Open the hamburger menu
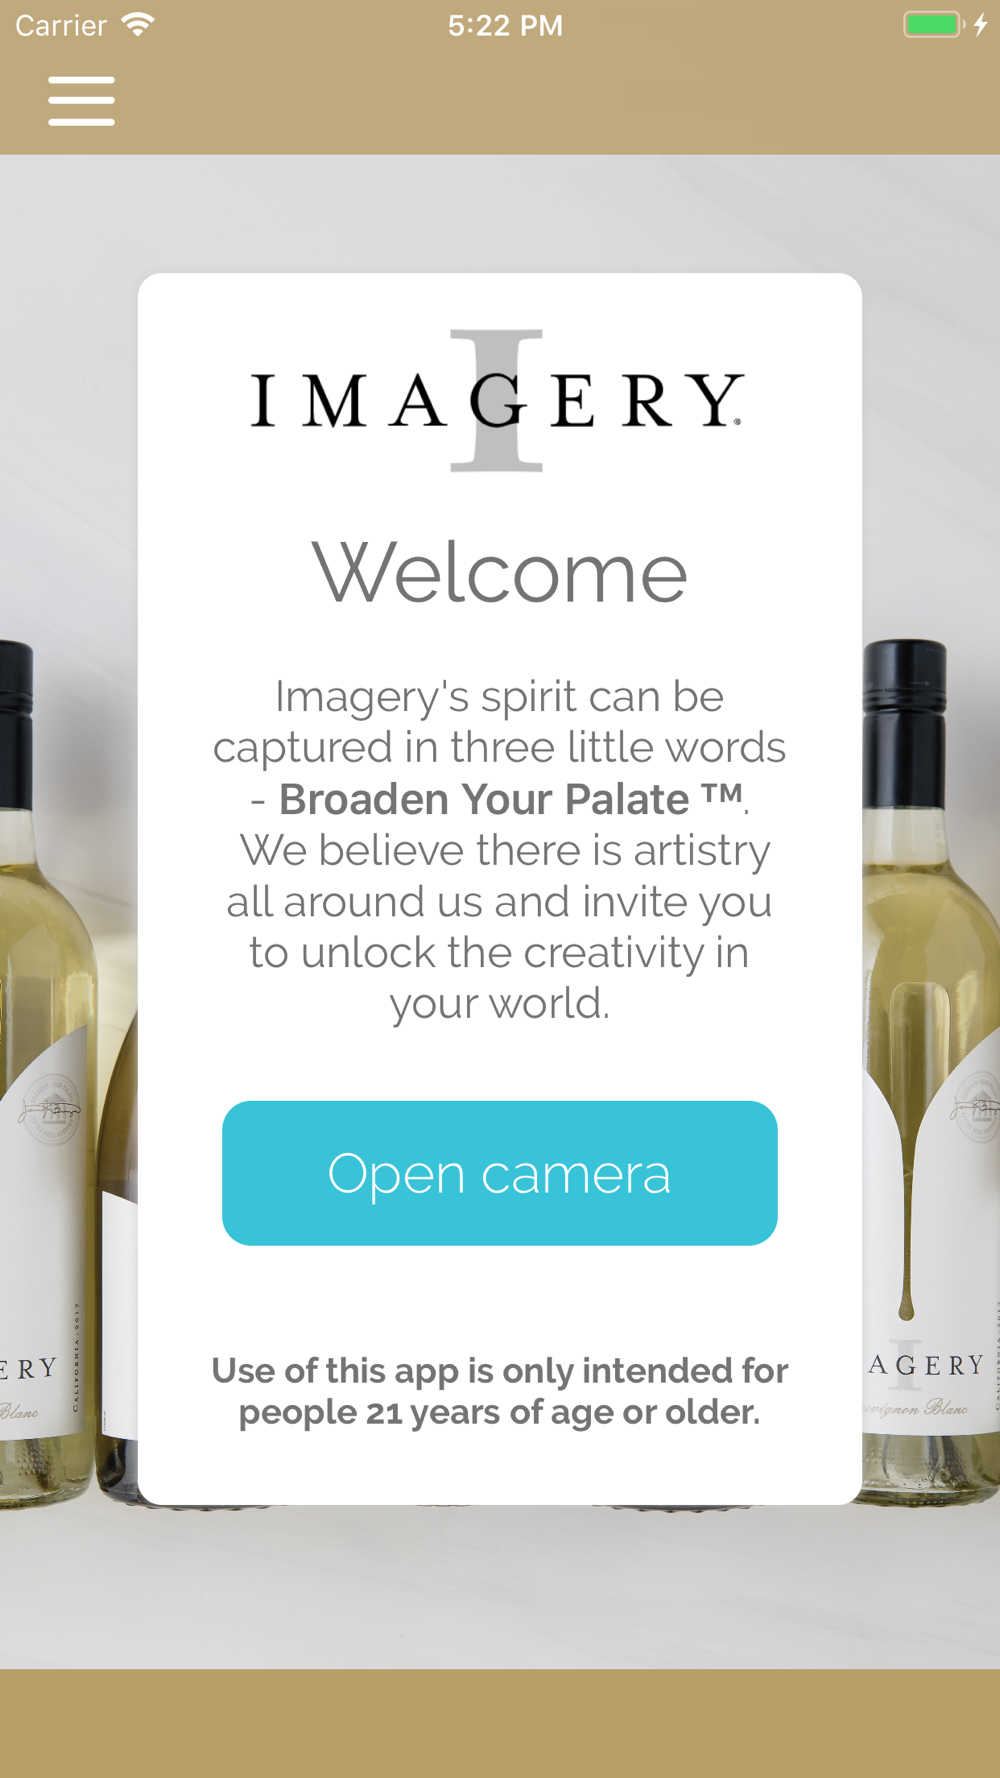The width and height of the screenshot is (1000, 1778). 81,101
